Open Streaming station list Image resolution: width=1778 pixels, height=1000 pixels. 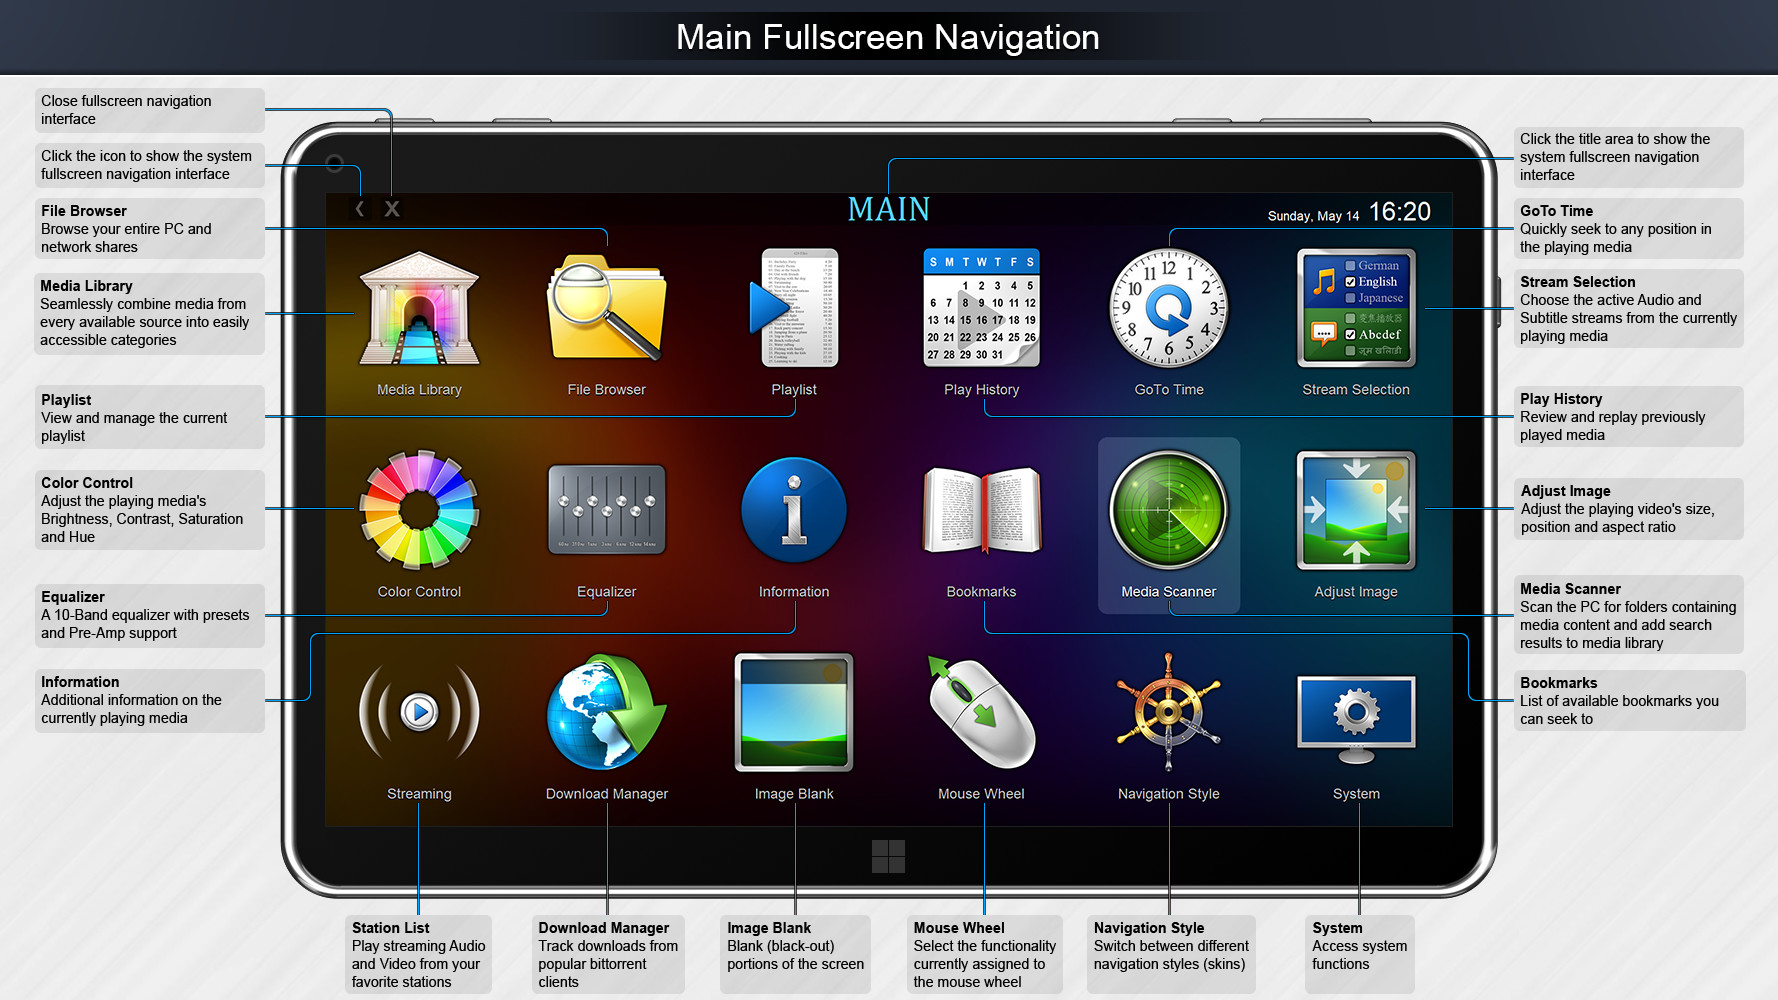[419, 713]
